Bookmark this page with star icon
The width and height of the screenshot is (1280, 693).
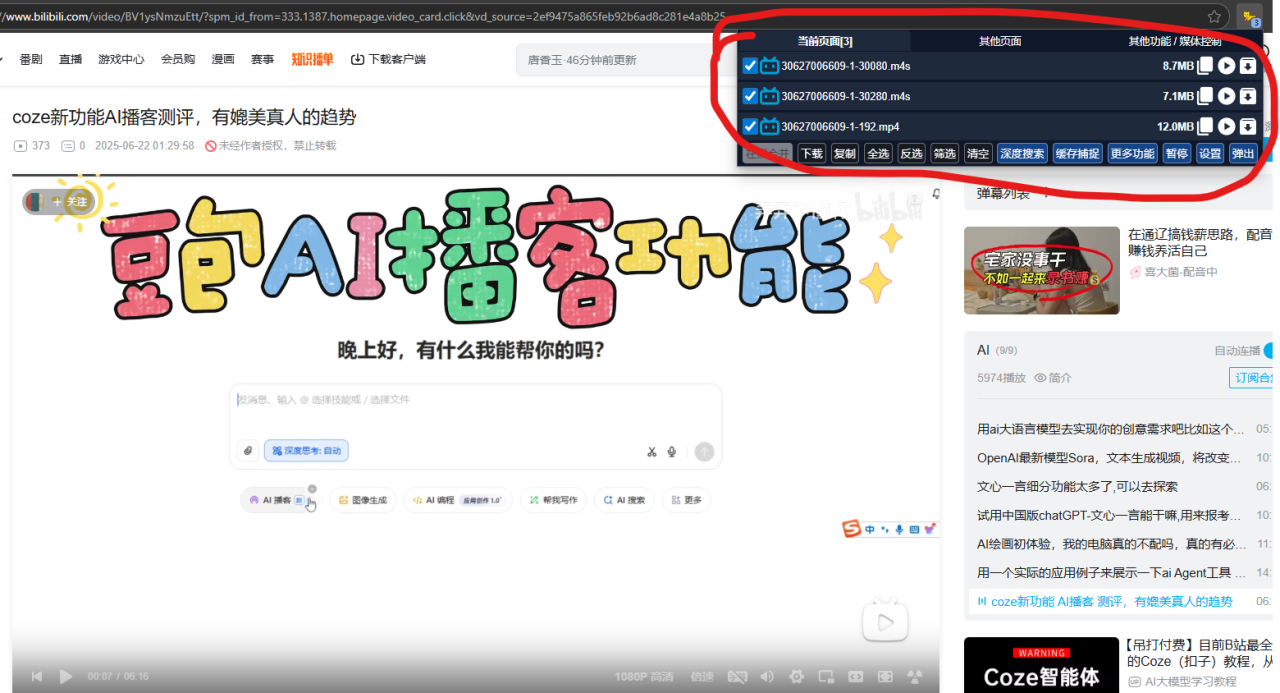click(x=1214, y=16)
